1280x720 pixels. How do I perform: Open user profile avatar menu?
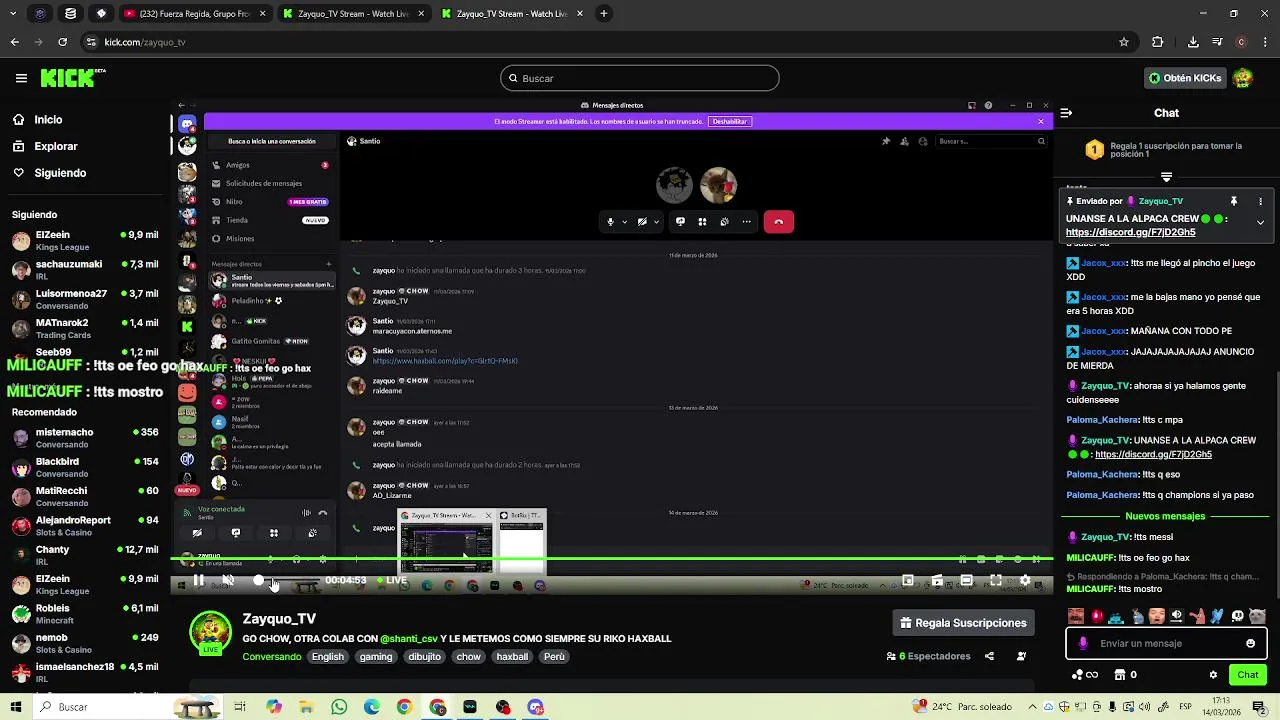1243,78
